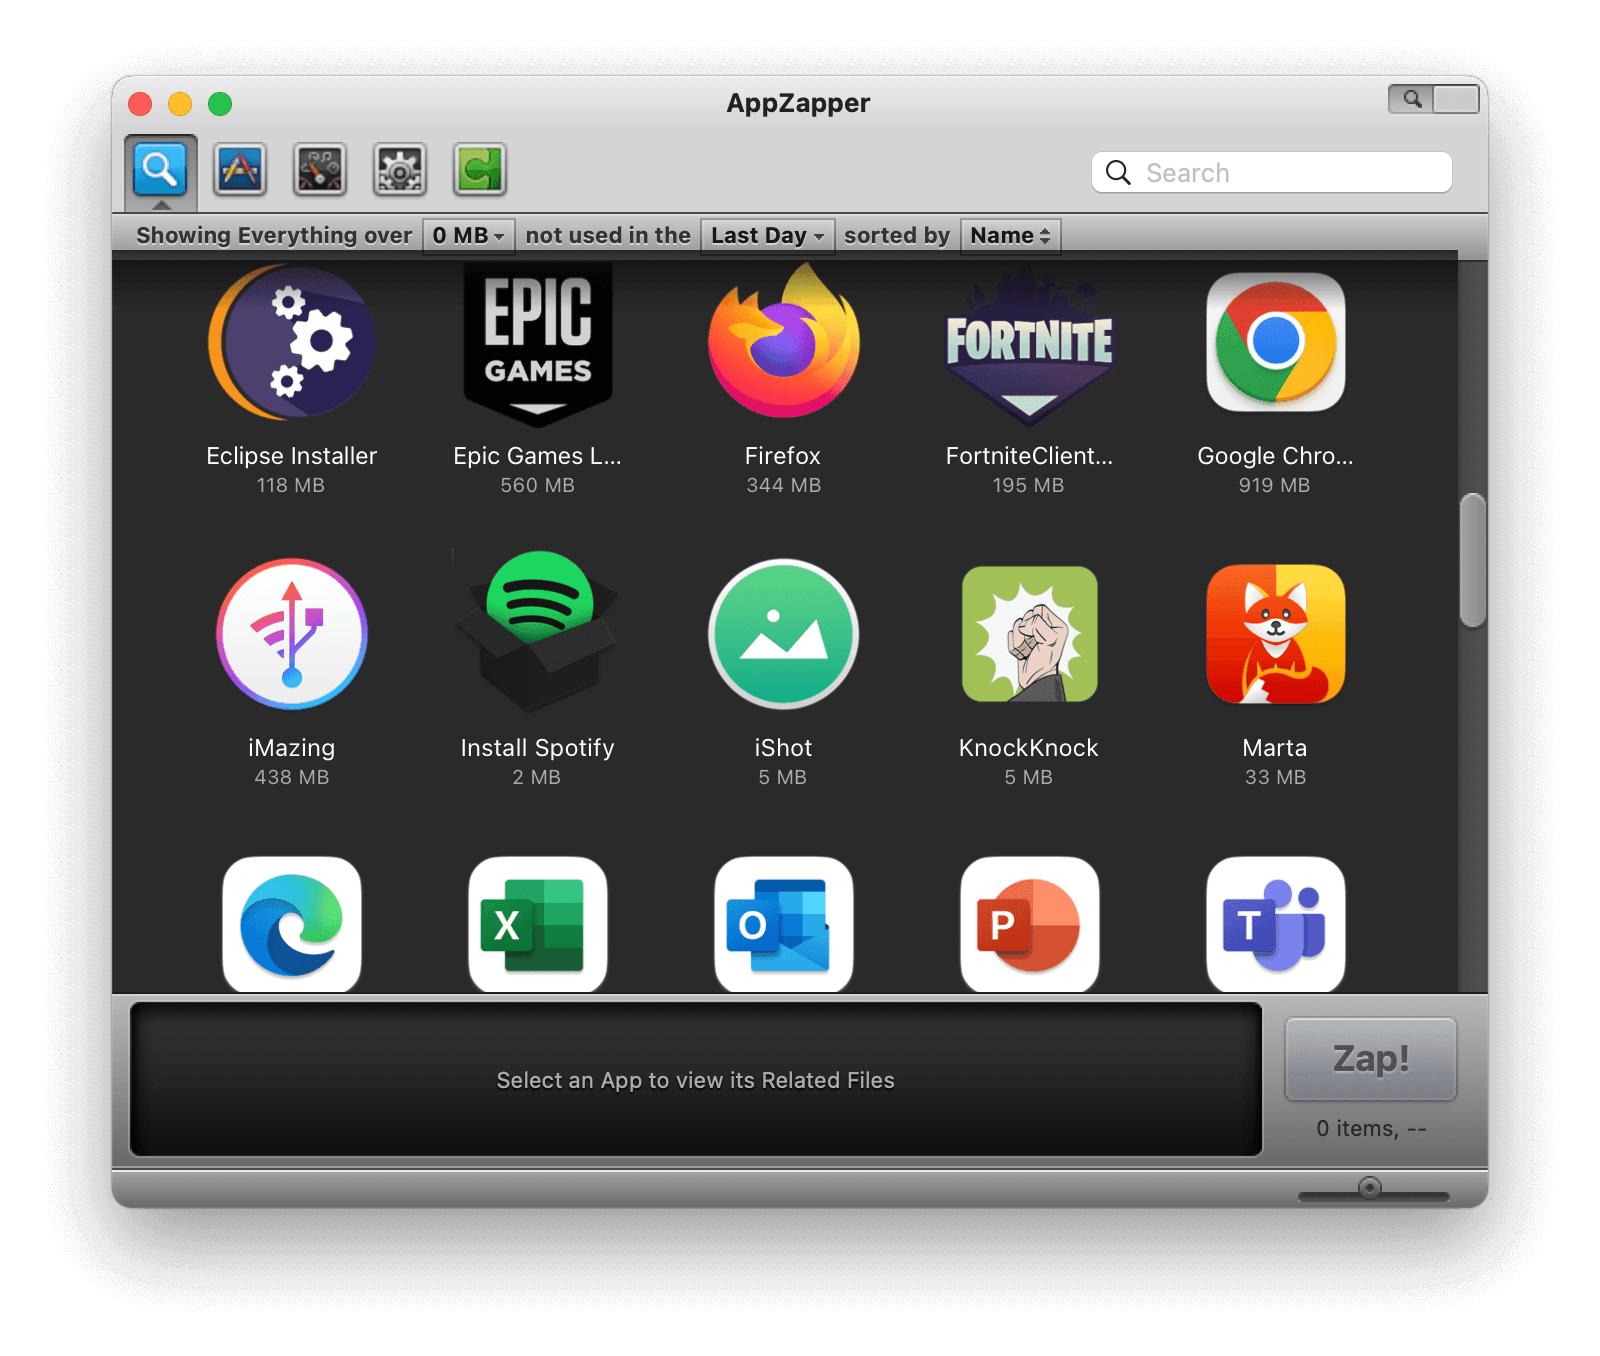Select the Microsoft Outlook app icon
The width and height of the screenshot is (1600, 1356).
pyautogui.click(x=784, y=925)
